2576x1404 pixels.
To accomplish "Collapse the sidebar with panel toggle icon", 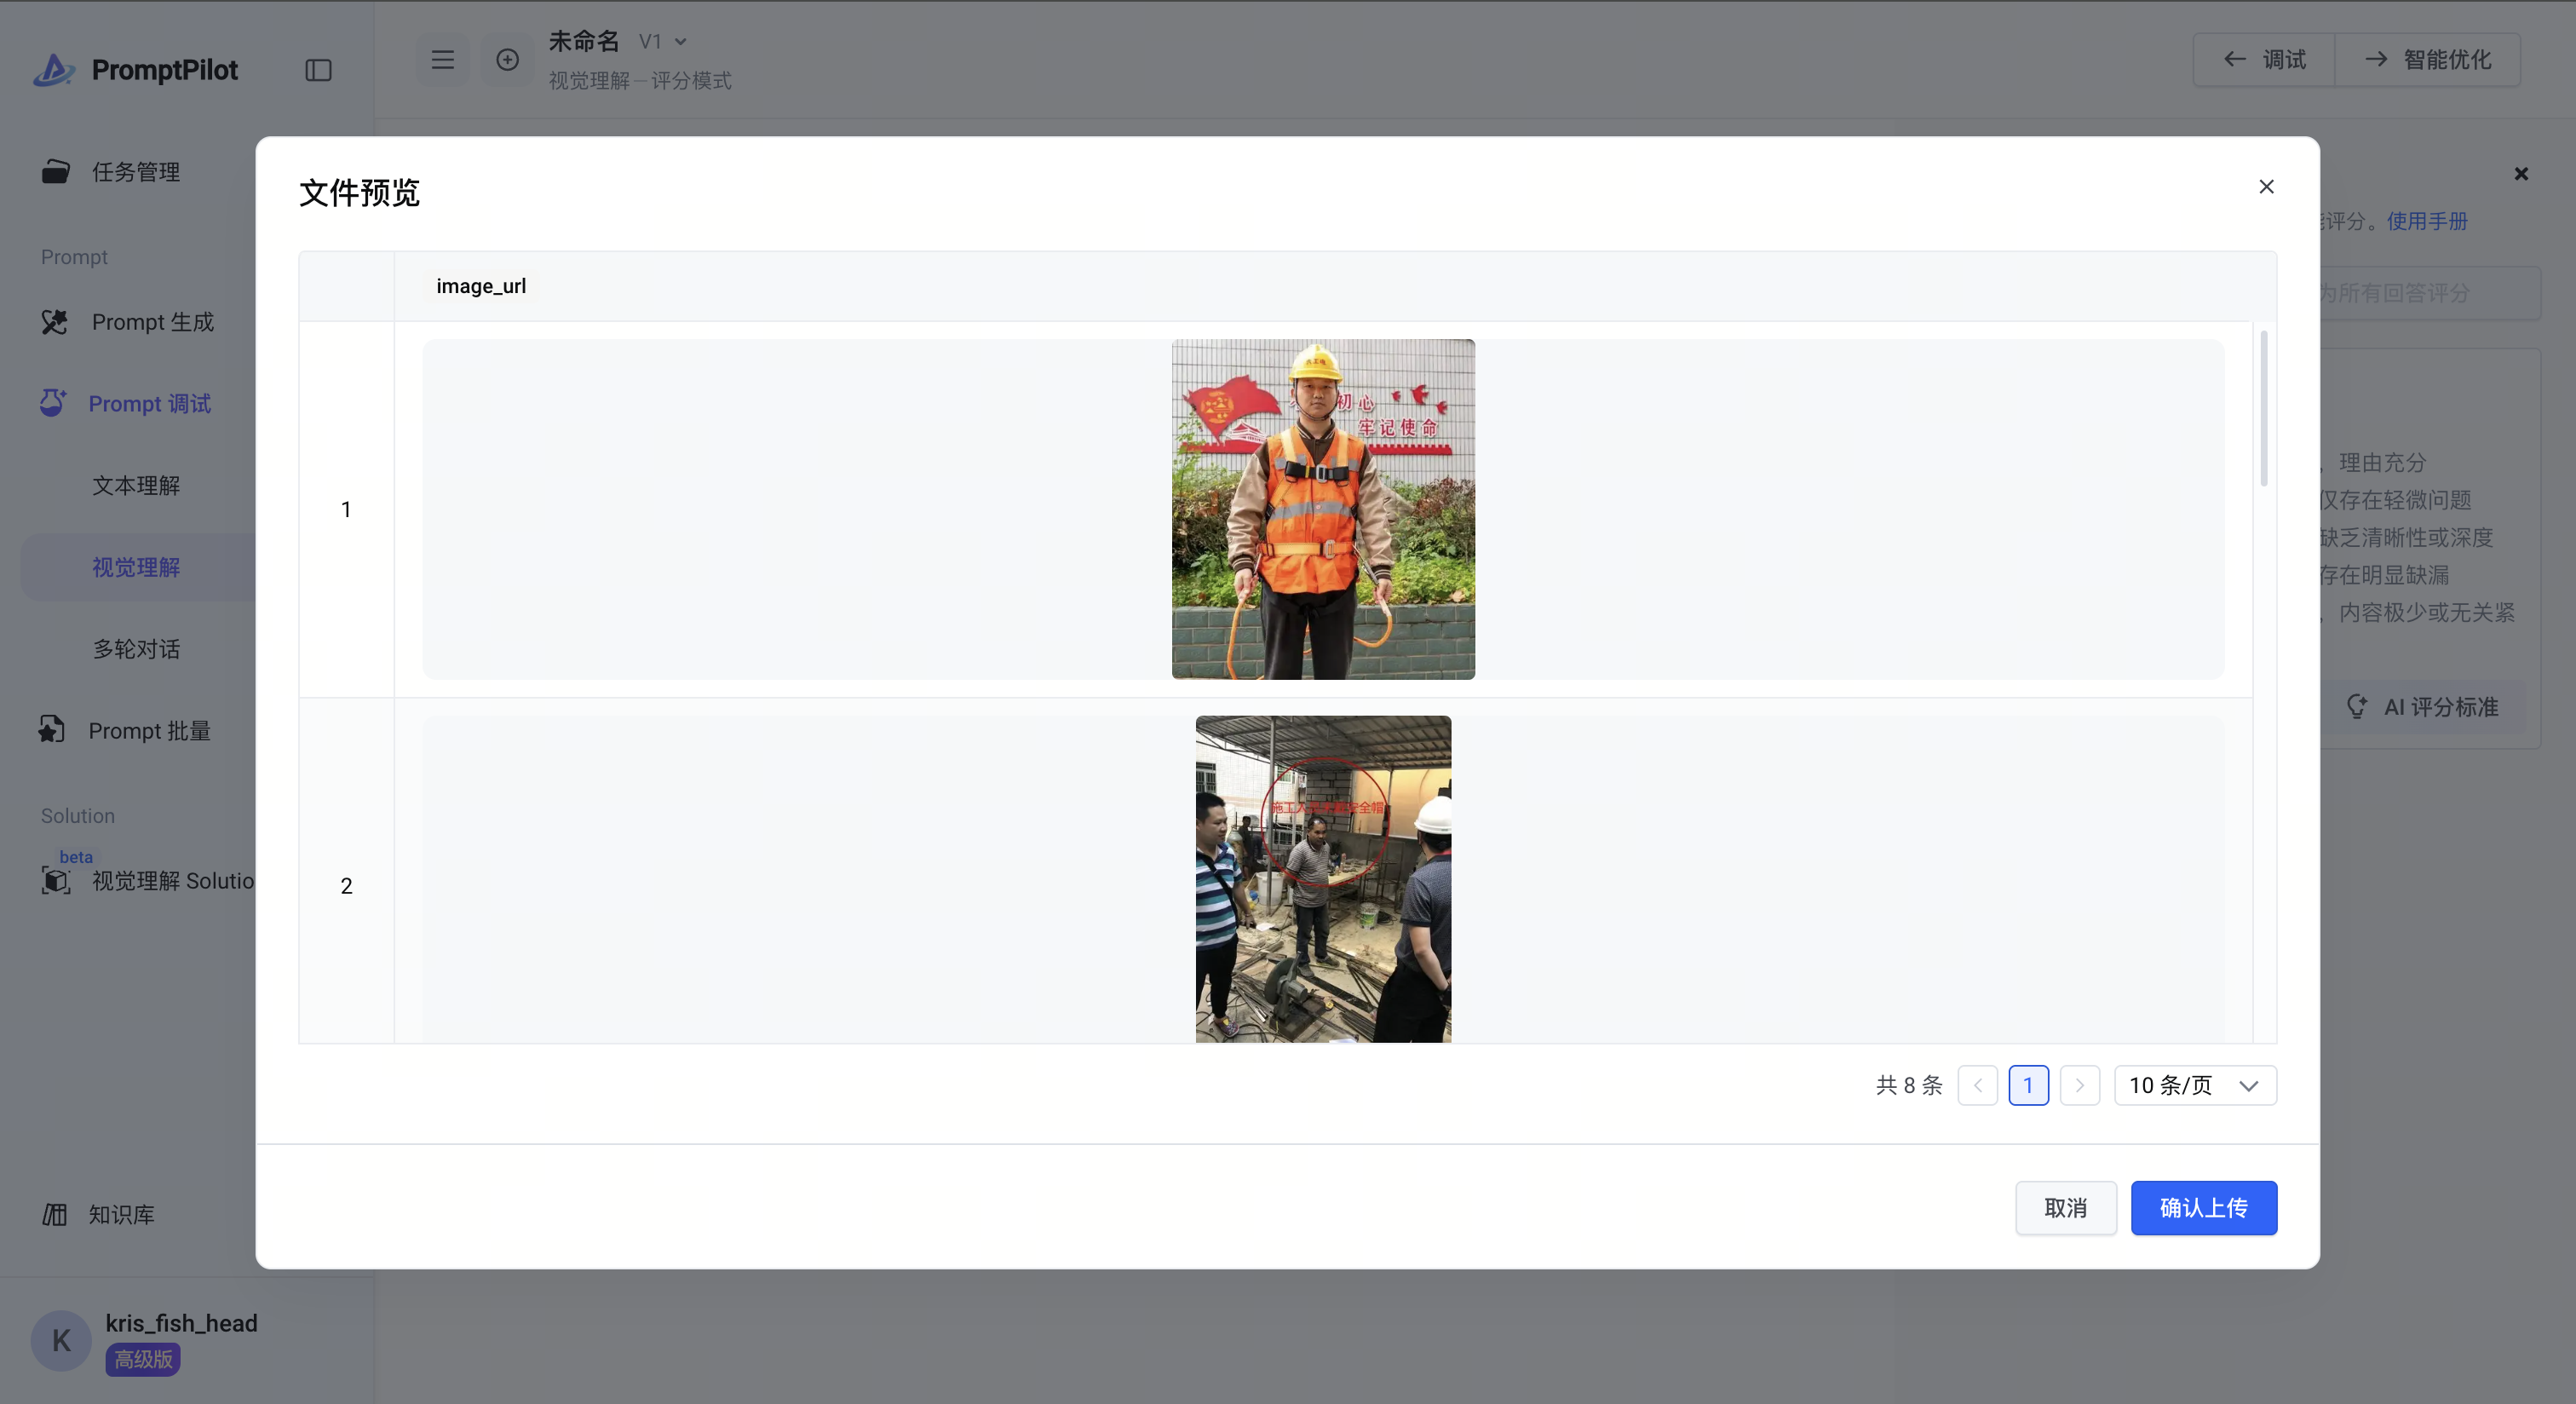I will [318, 70].
